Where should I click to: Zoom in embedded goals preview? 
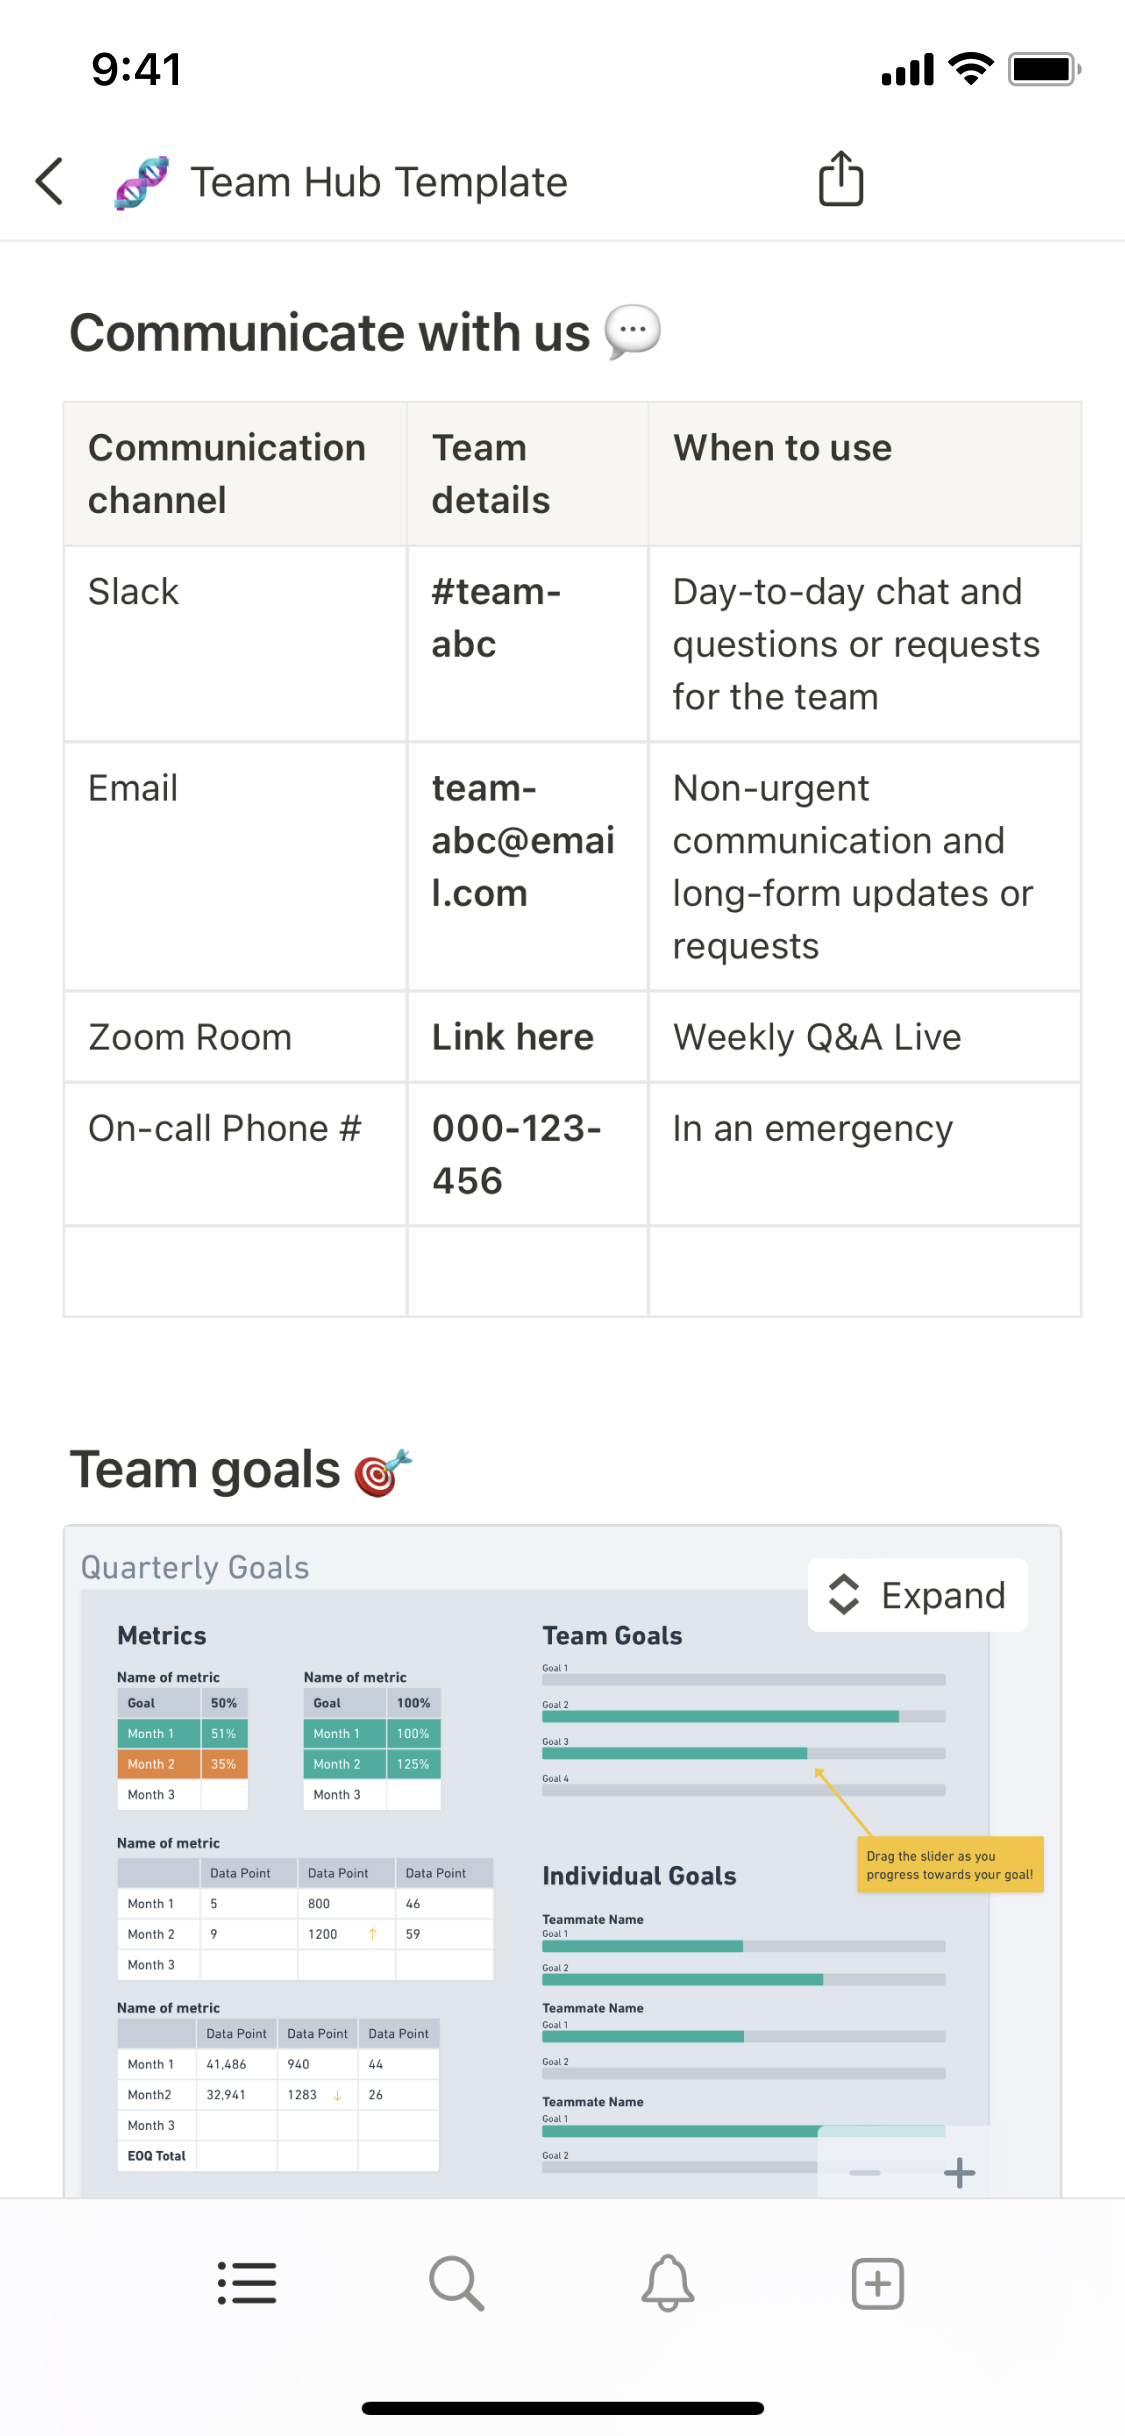[959, 2172]
